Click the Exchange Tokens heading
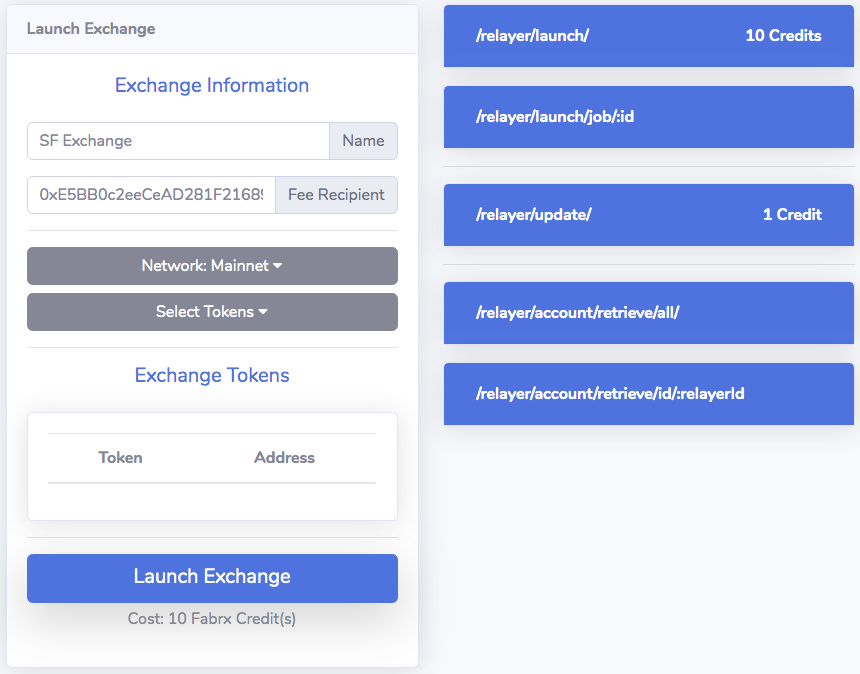The height and width of the screenshot is (674, 860). (x=212, y=376)
